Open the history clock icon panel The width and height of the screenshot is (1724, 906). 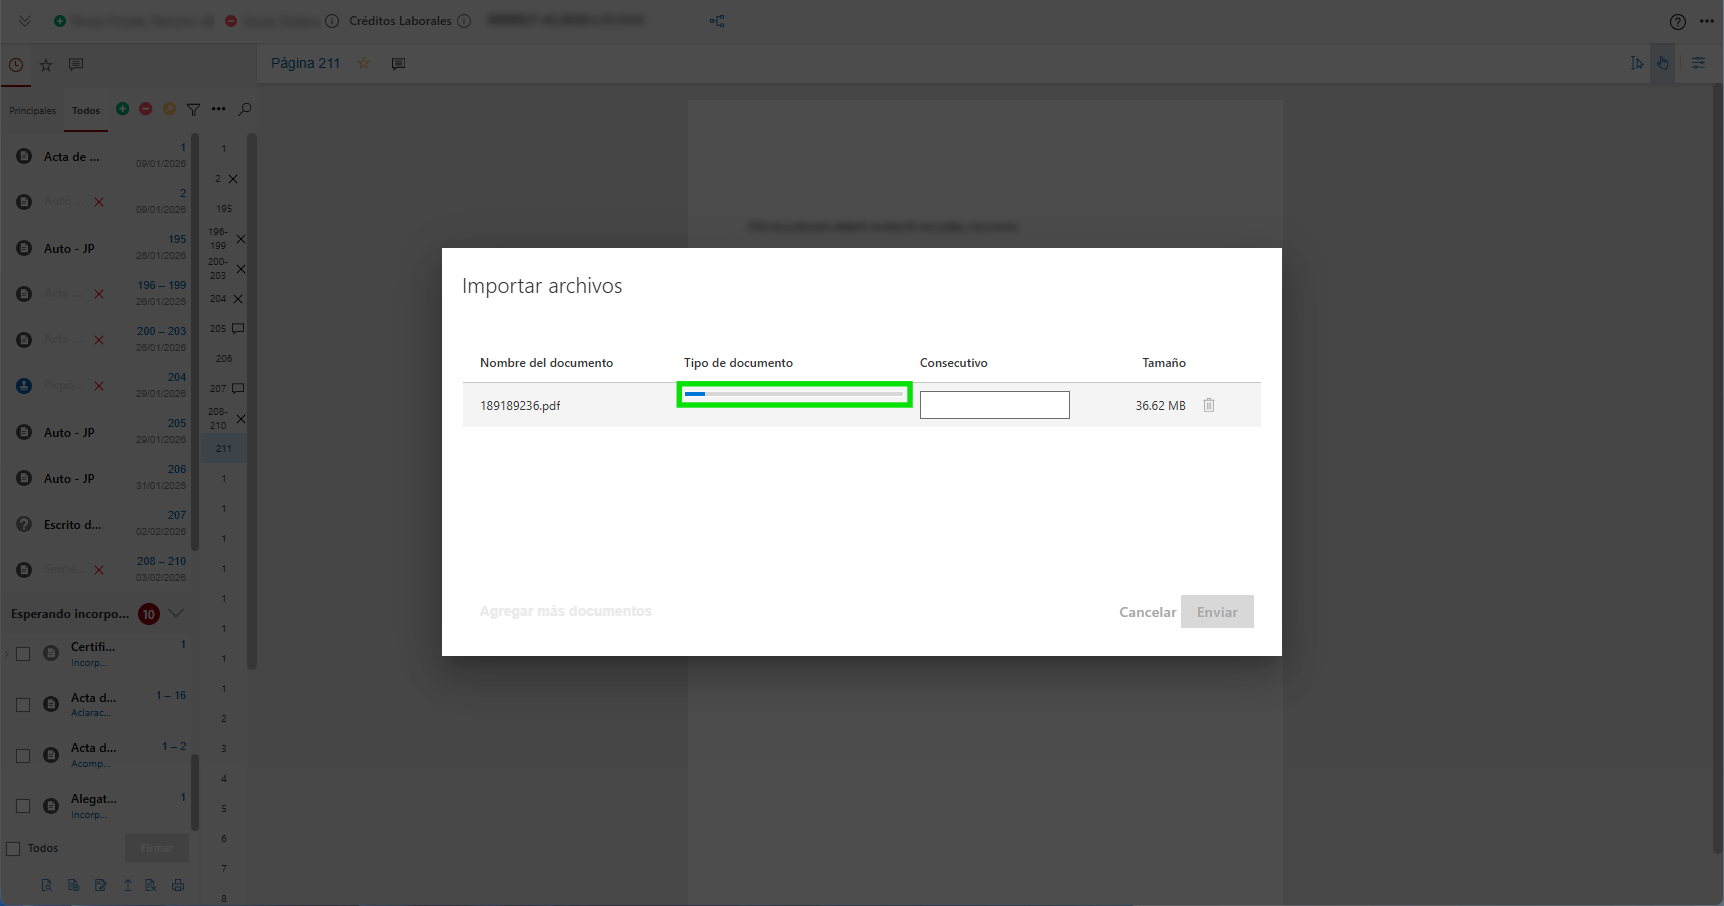coord(16,65)
